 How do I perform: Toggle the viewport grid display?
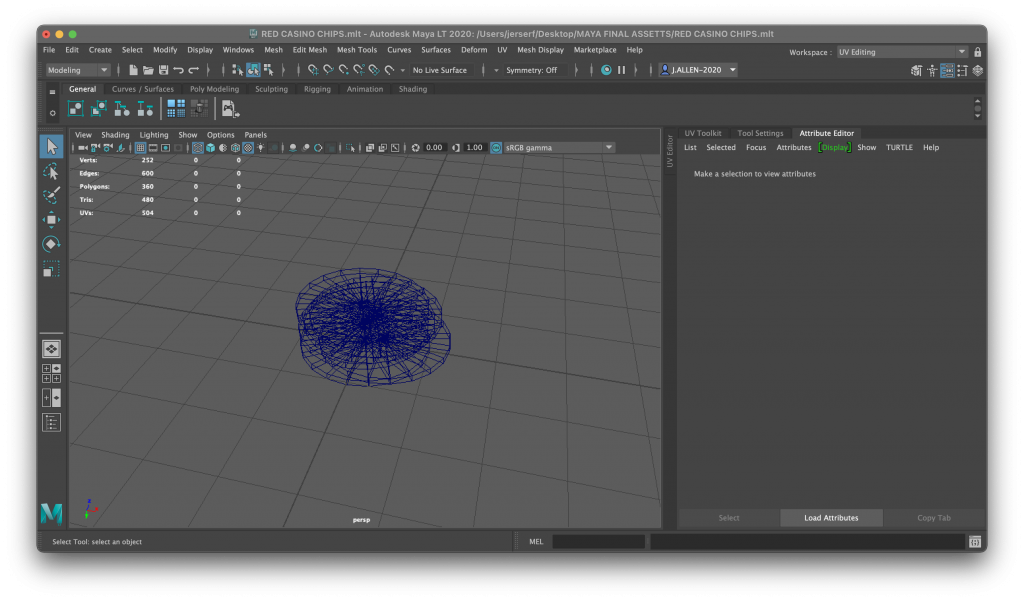point(141,147)
